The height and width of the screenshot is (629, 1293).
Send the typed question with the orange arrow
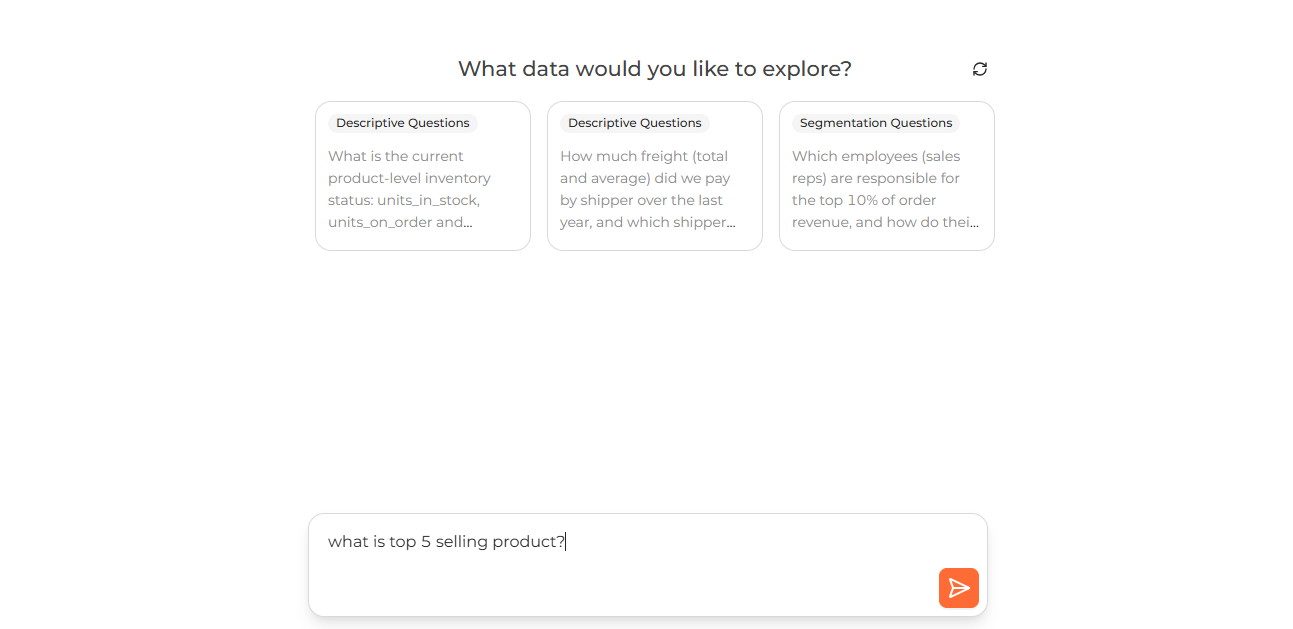pyautogui.click(x=958, y=588)
